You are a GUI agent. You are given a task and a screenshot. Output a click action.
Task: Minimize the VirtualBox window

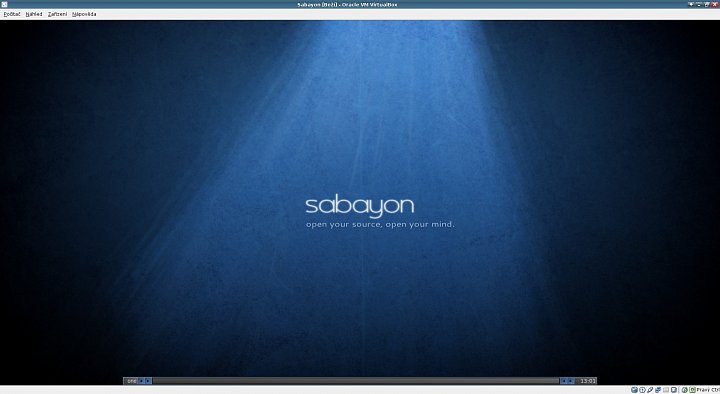coord(699,5)
